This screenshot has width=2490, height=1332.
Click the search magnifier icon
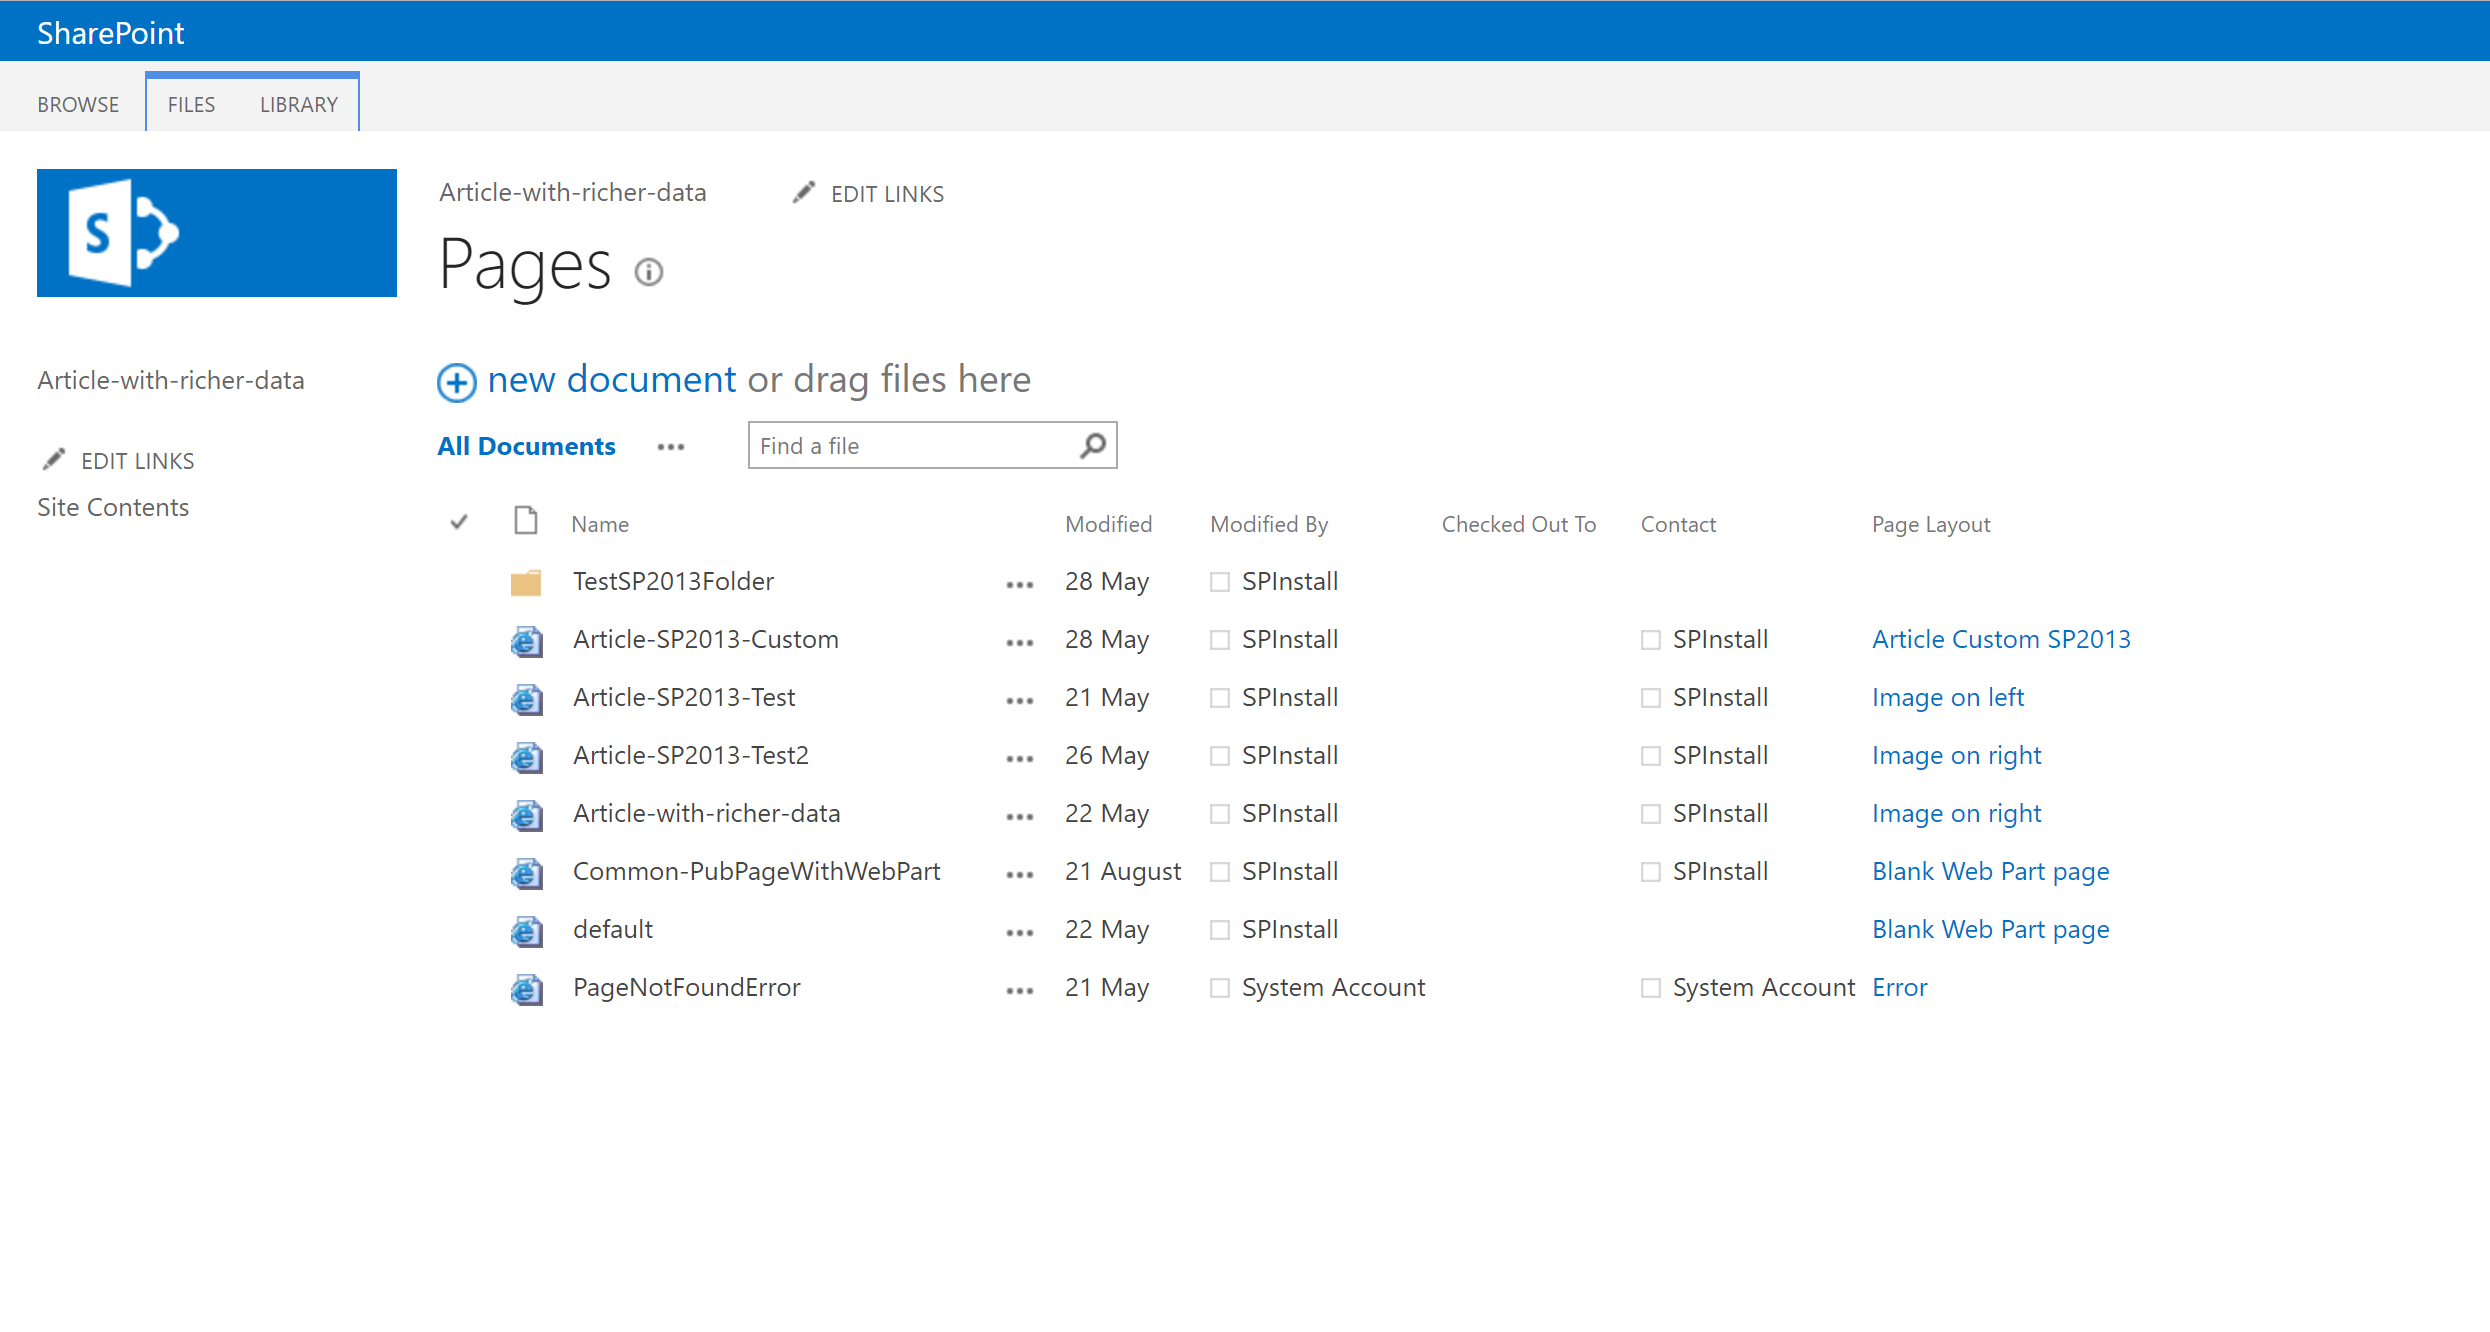1091,445
